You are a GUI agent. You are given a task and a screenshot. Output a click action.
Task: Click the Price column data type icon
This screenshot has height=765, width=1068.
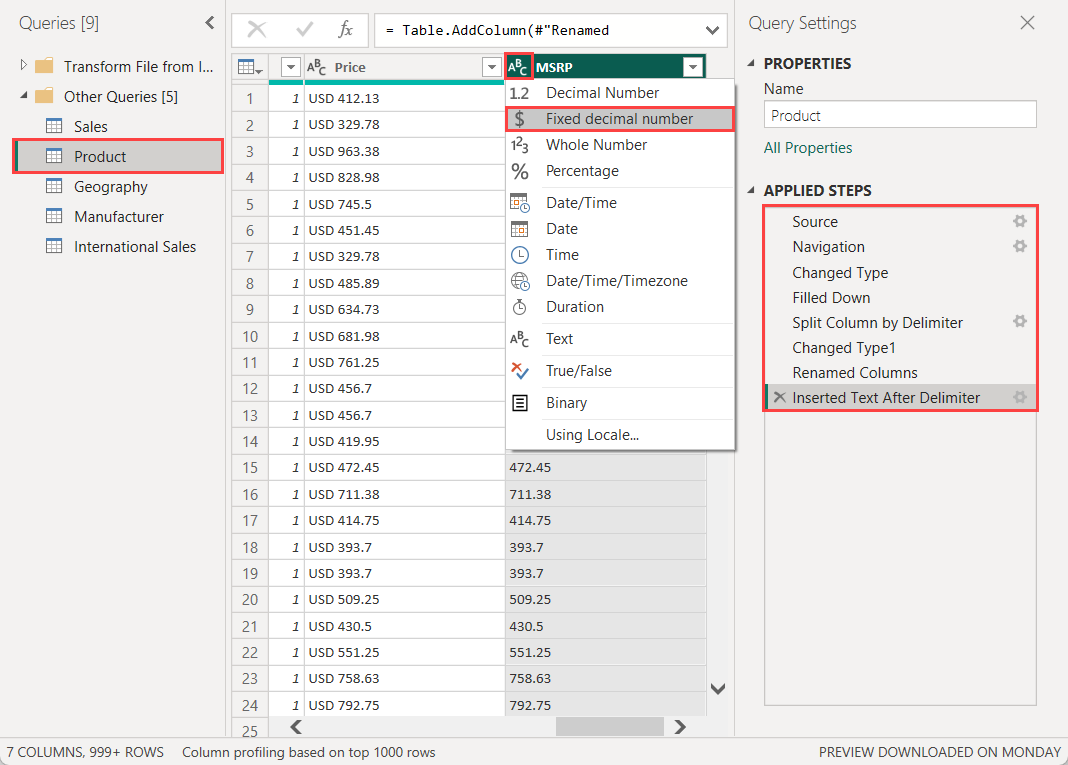[x=316, y=67]
